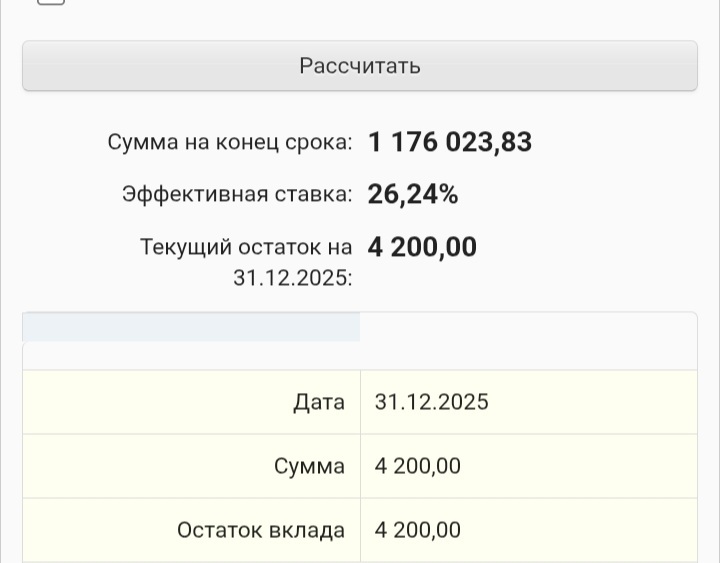Click the 31.12.2025: date under Текущий остаток
The image size is (720, 563).
point(292,278)
